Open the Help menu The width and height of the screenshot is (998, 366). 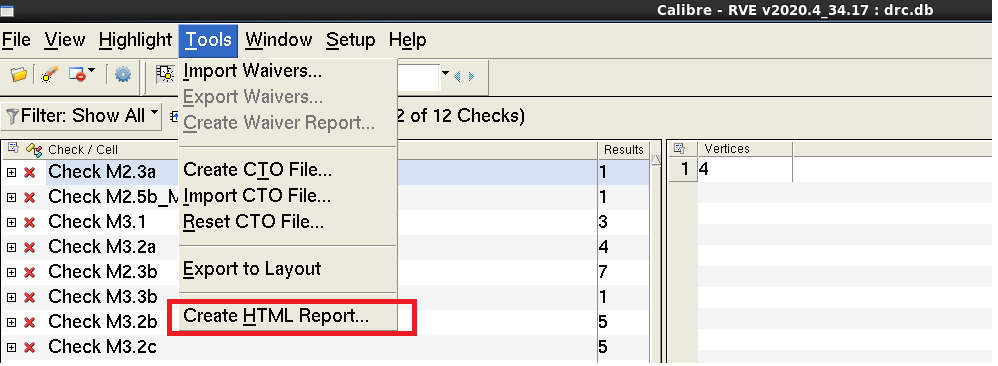(x=407, y=40)
